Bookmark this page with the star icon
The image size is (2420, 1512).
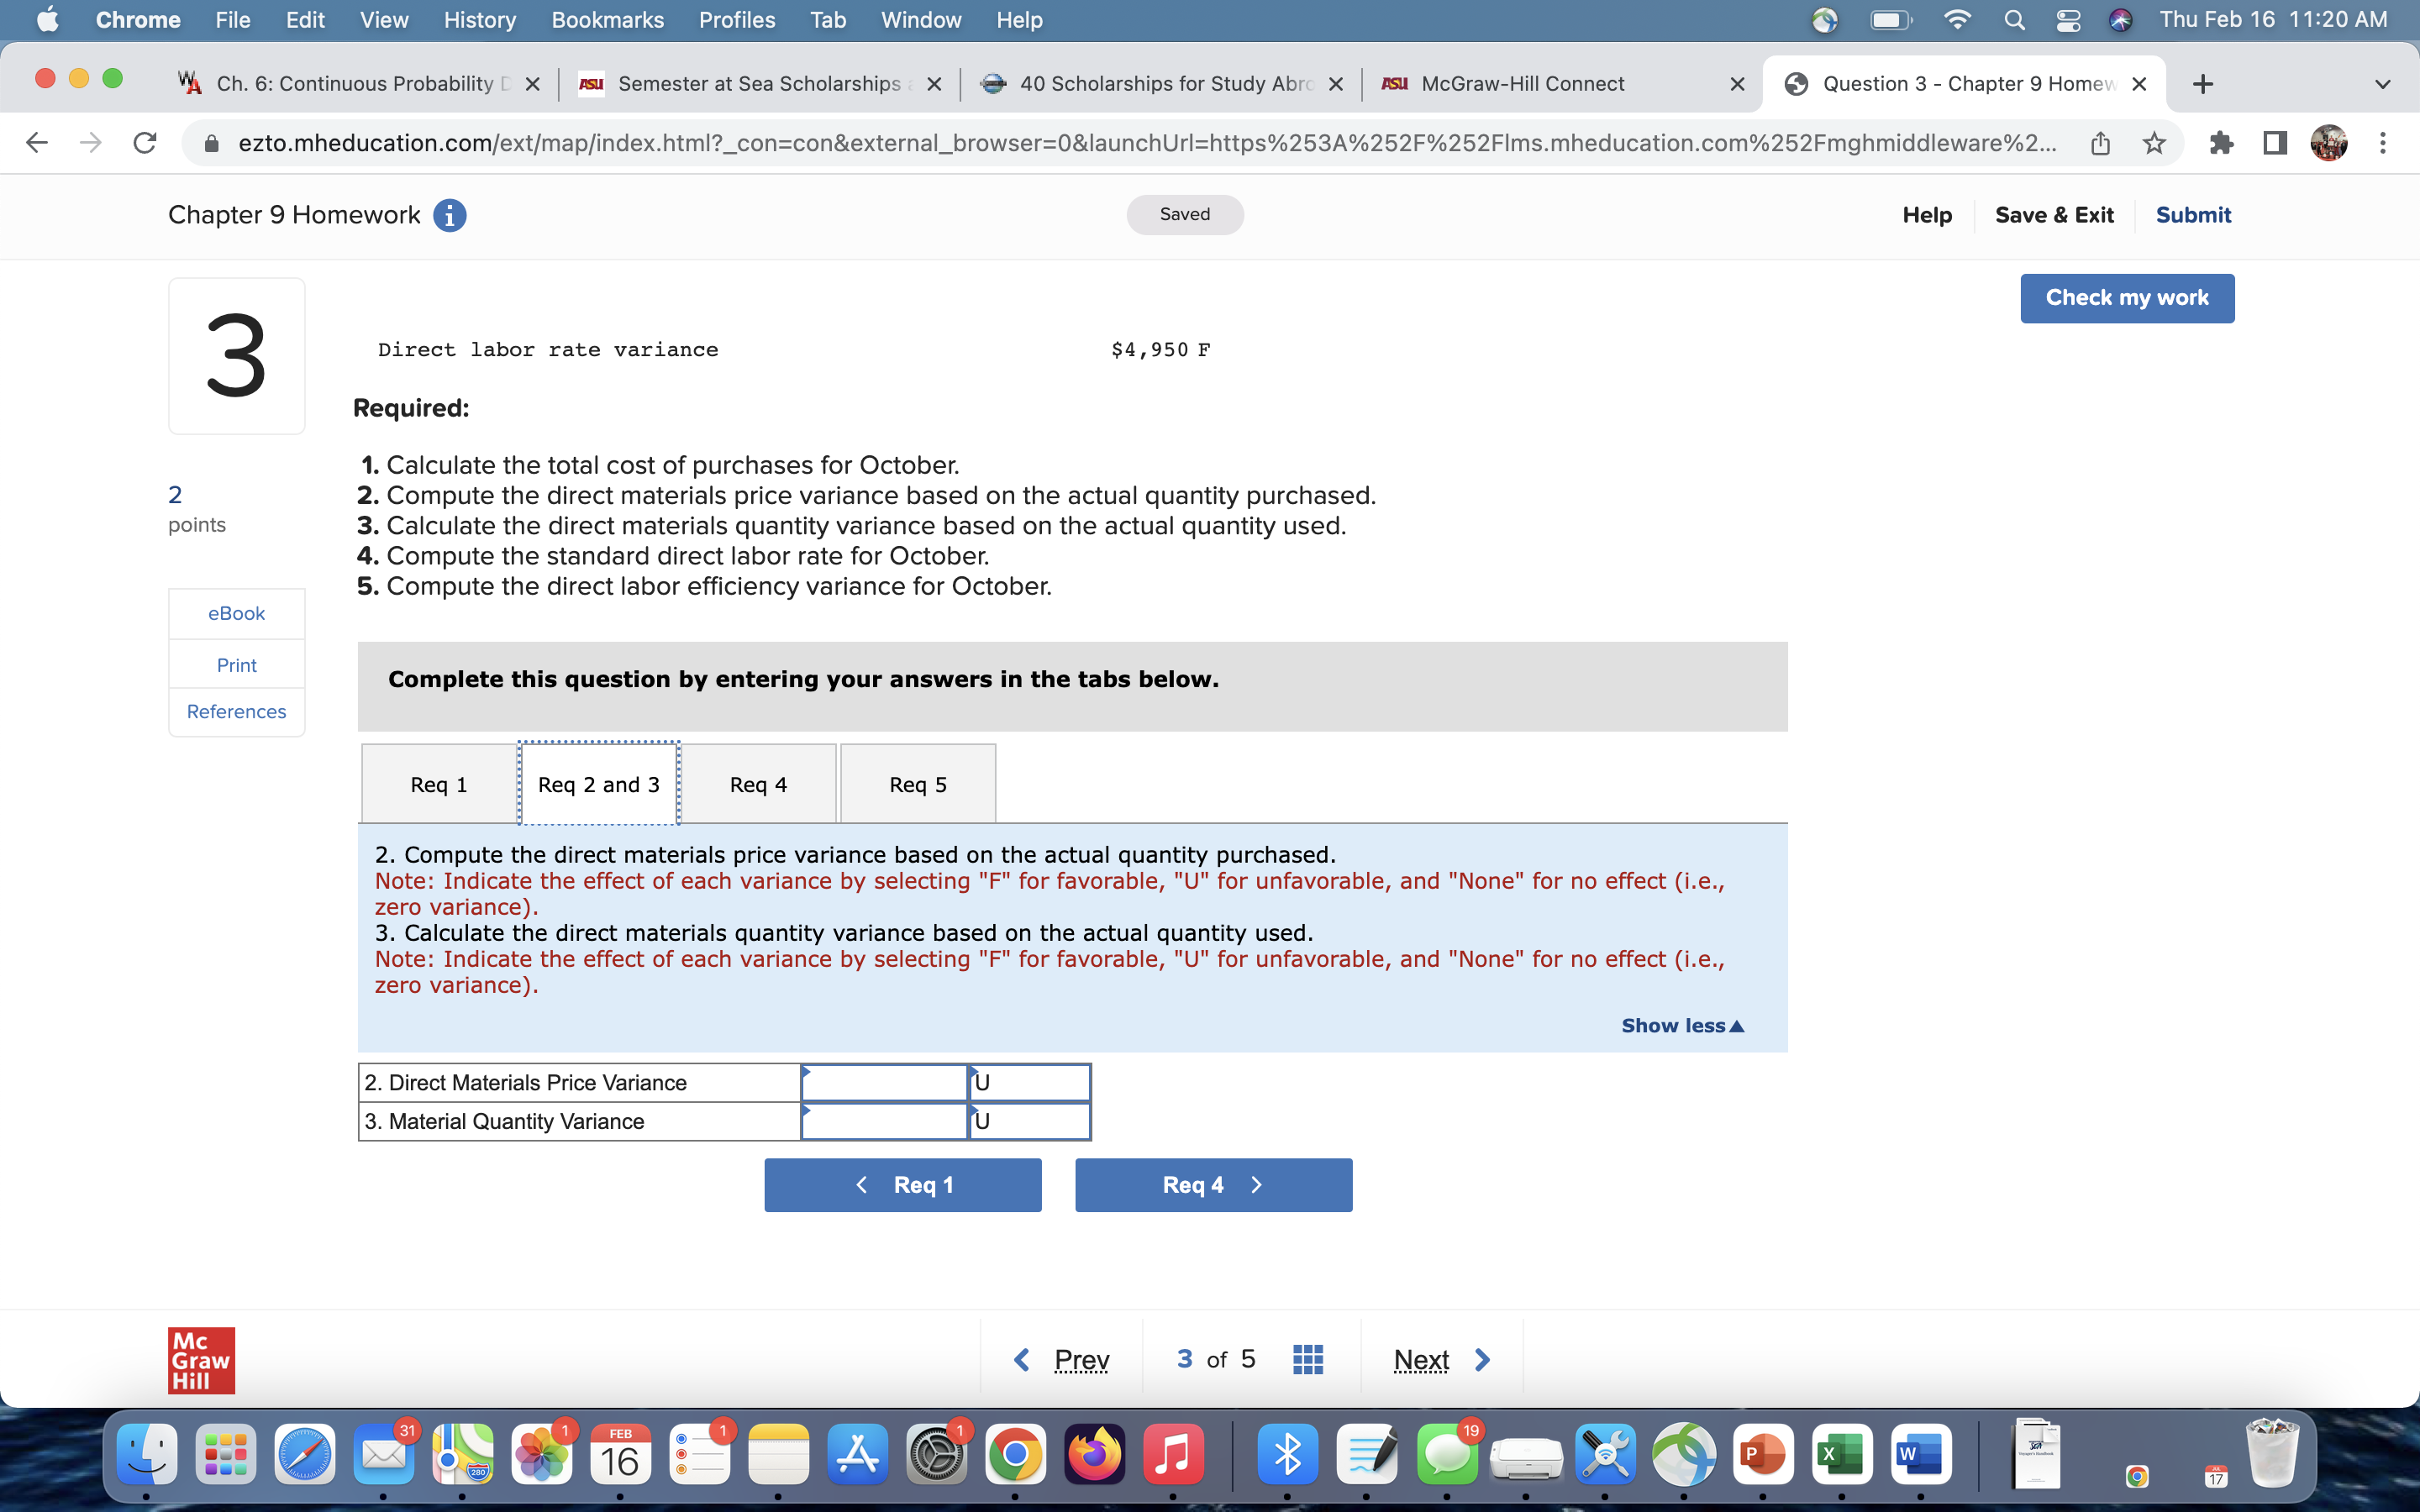coord(2154,143)
